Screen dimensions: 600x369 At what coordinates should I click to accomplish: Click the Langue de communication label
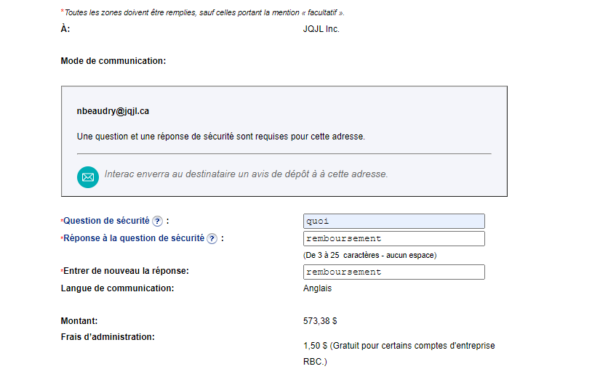[x=117, y=288]
